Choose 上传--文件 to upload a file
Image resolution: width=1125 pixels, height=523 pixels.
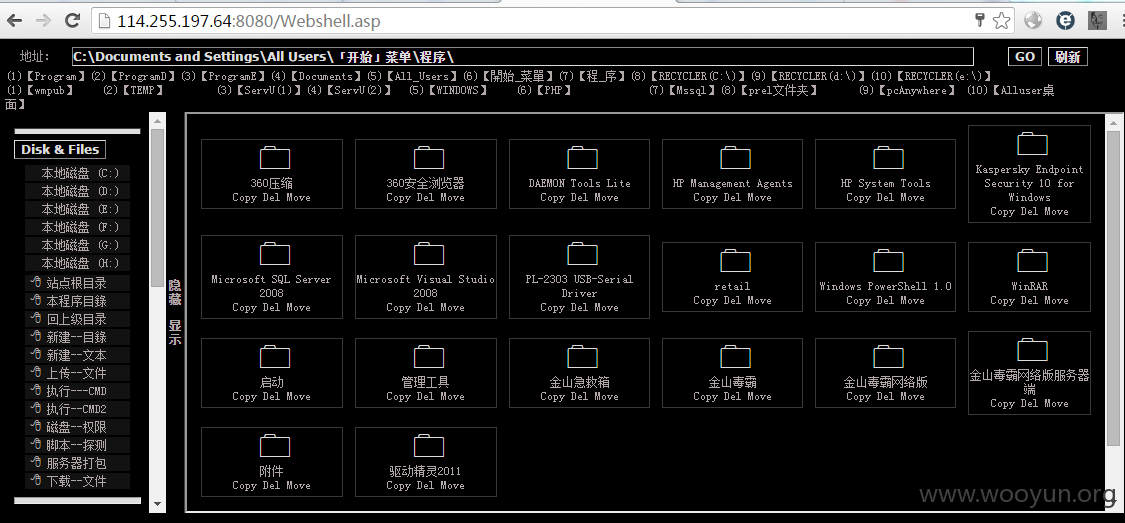pyautogui.click(x=77, y=372)
